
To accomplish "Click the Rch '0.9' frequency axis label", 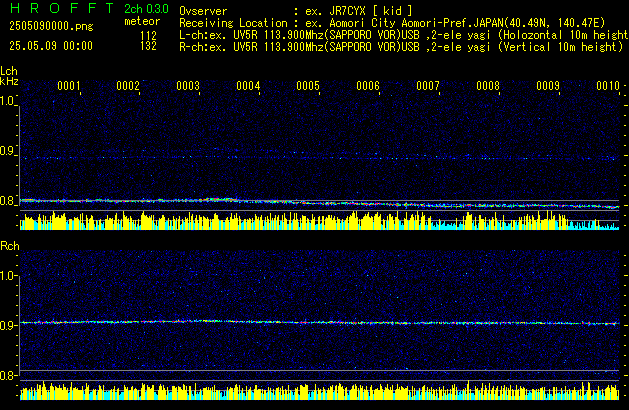I will (8, 325).
